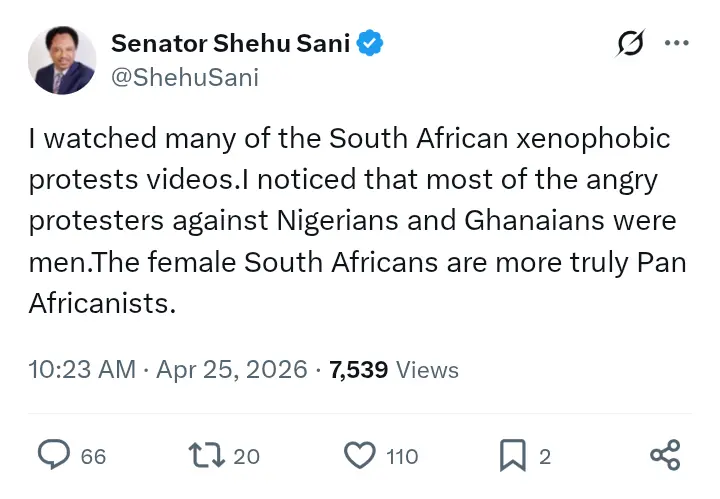Like the post with the heart icon
Viewport: 720px width, 499px height.
tap(358, 456)
